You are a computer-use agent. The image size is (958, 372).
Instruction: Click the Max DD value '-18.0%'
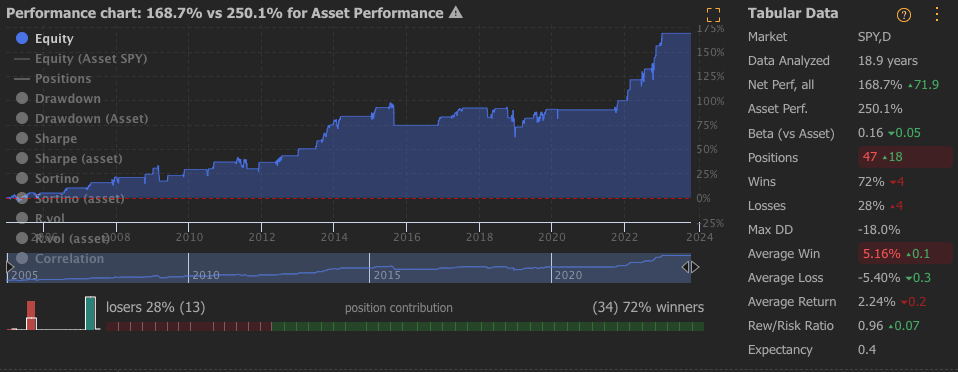tap(879, 230)
